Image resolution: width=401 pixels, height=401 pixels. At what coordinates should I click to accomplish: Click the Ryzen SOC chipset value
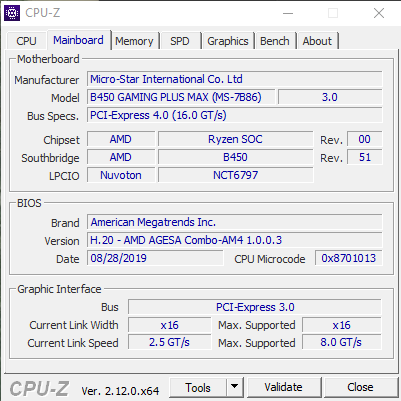point(235,139)
